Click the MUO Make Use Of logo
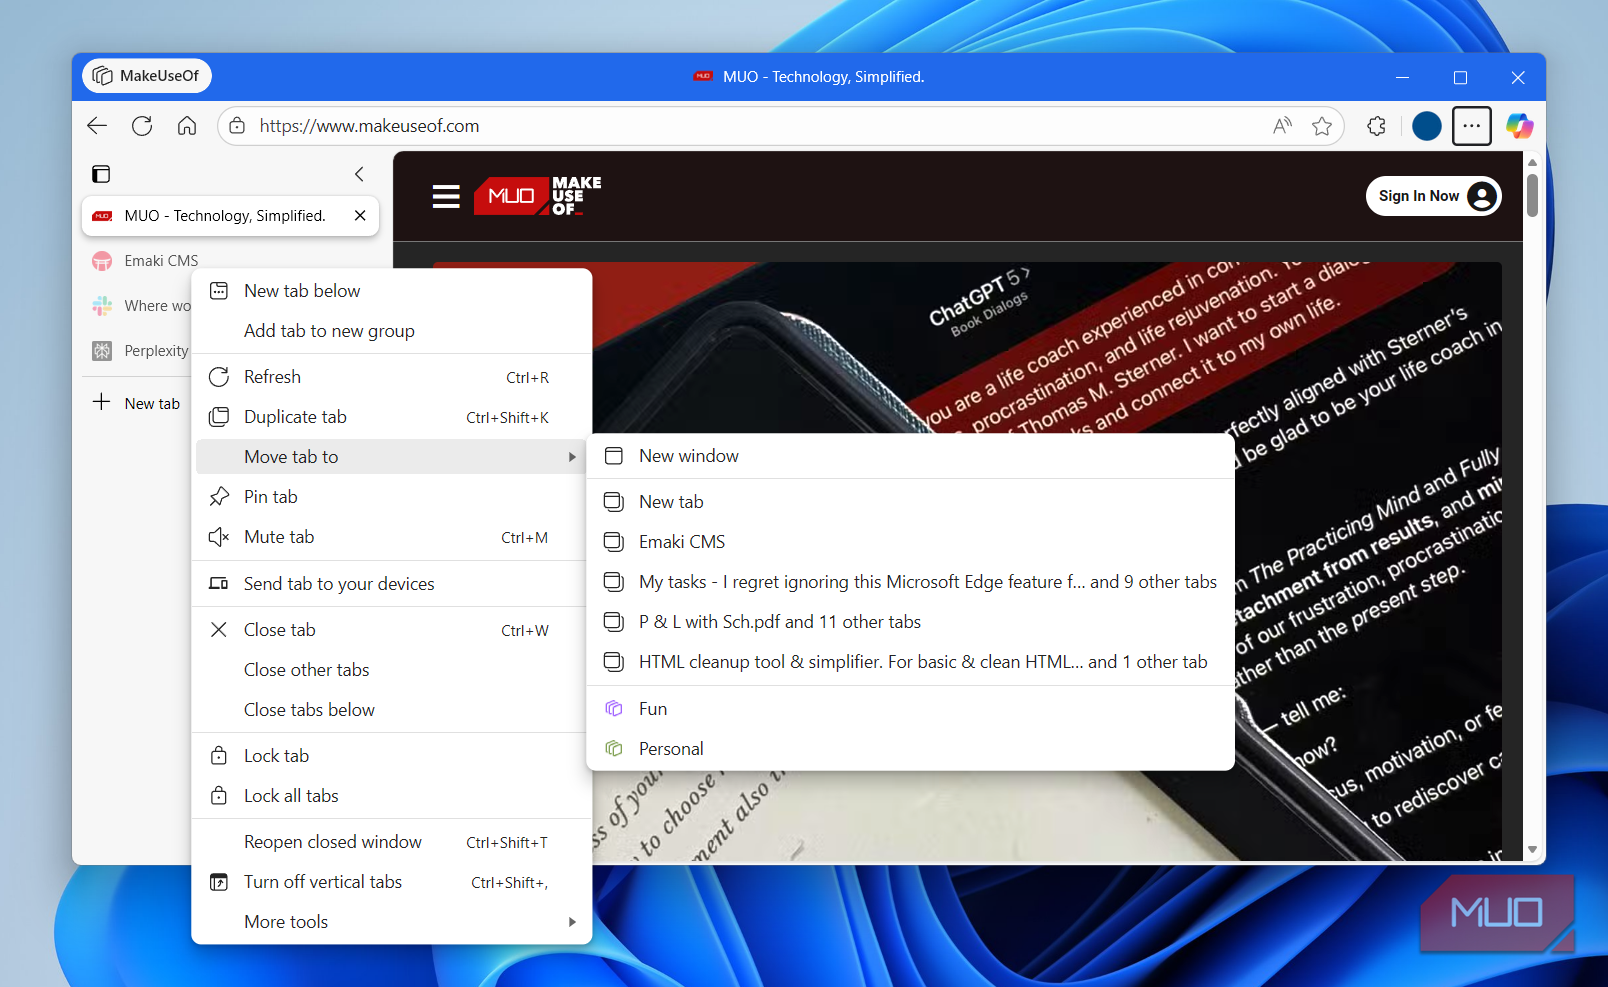This screenshot has width=1608, height=987. pyautogui.click(x=538, y=196)
